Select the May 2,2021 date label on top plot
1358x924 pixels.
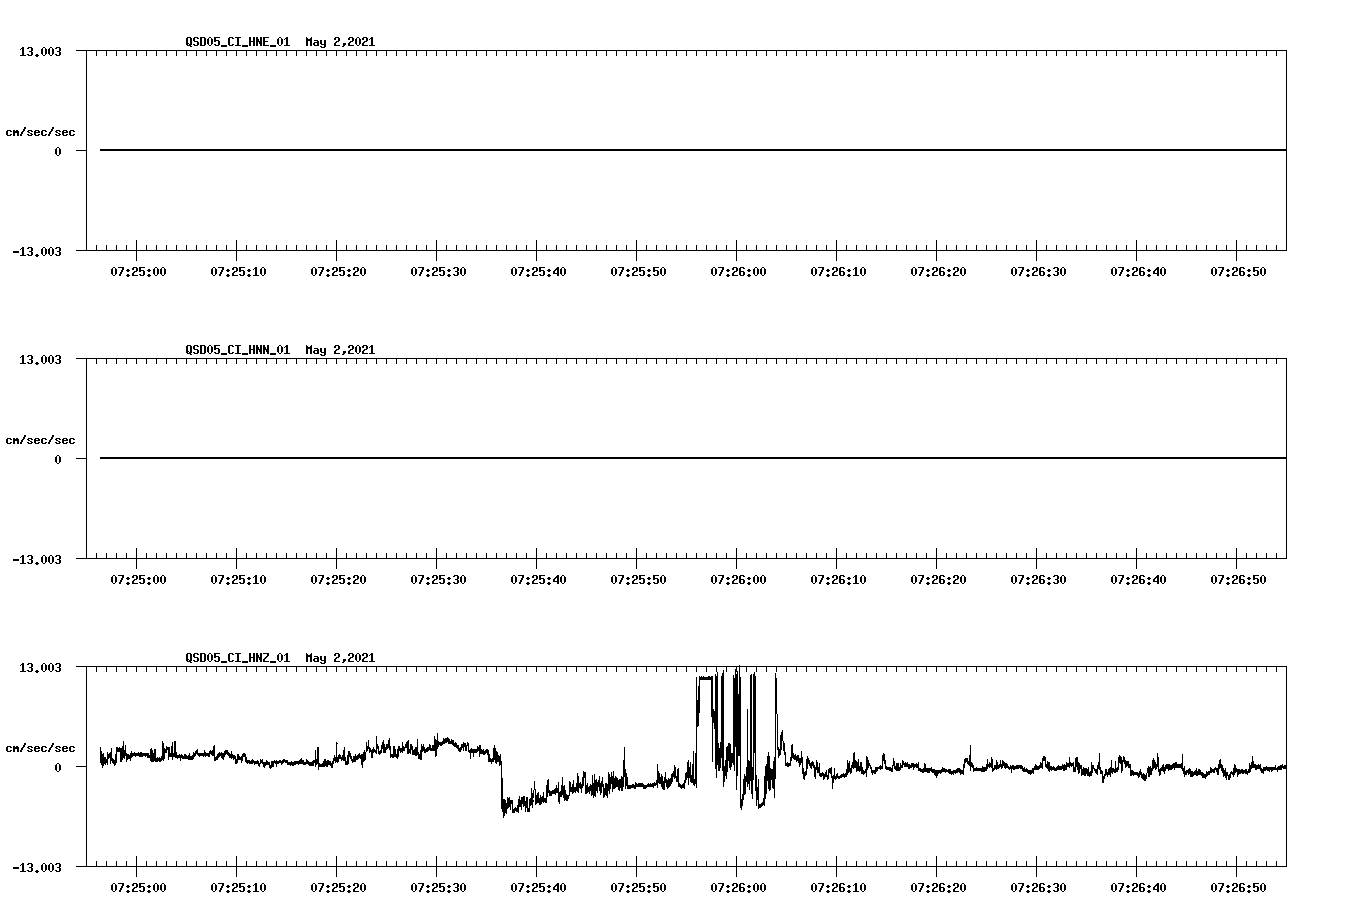[340, 42]
